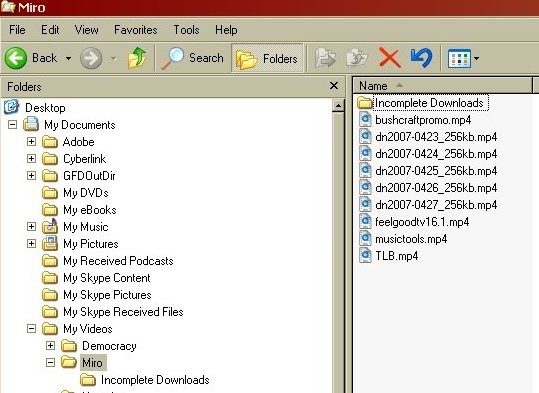The image size is (539, 393).
Task: Toggle the Folders pane button
Action: pos(267,58)
